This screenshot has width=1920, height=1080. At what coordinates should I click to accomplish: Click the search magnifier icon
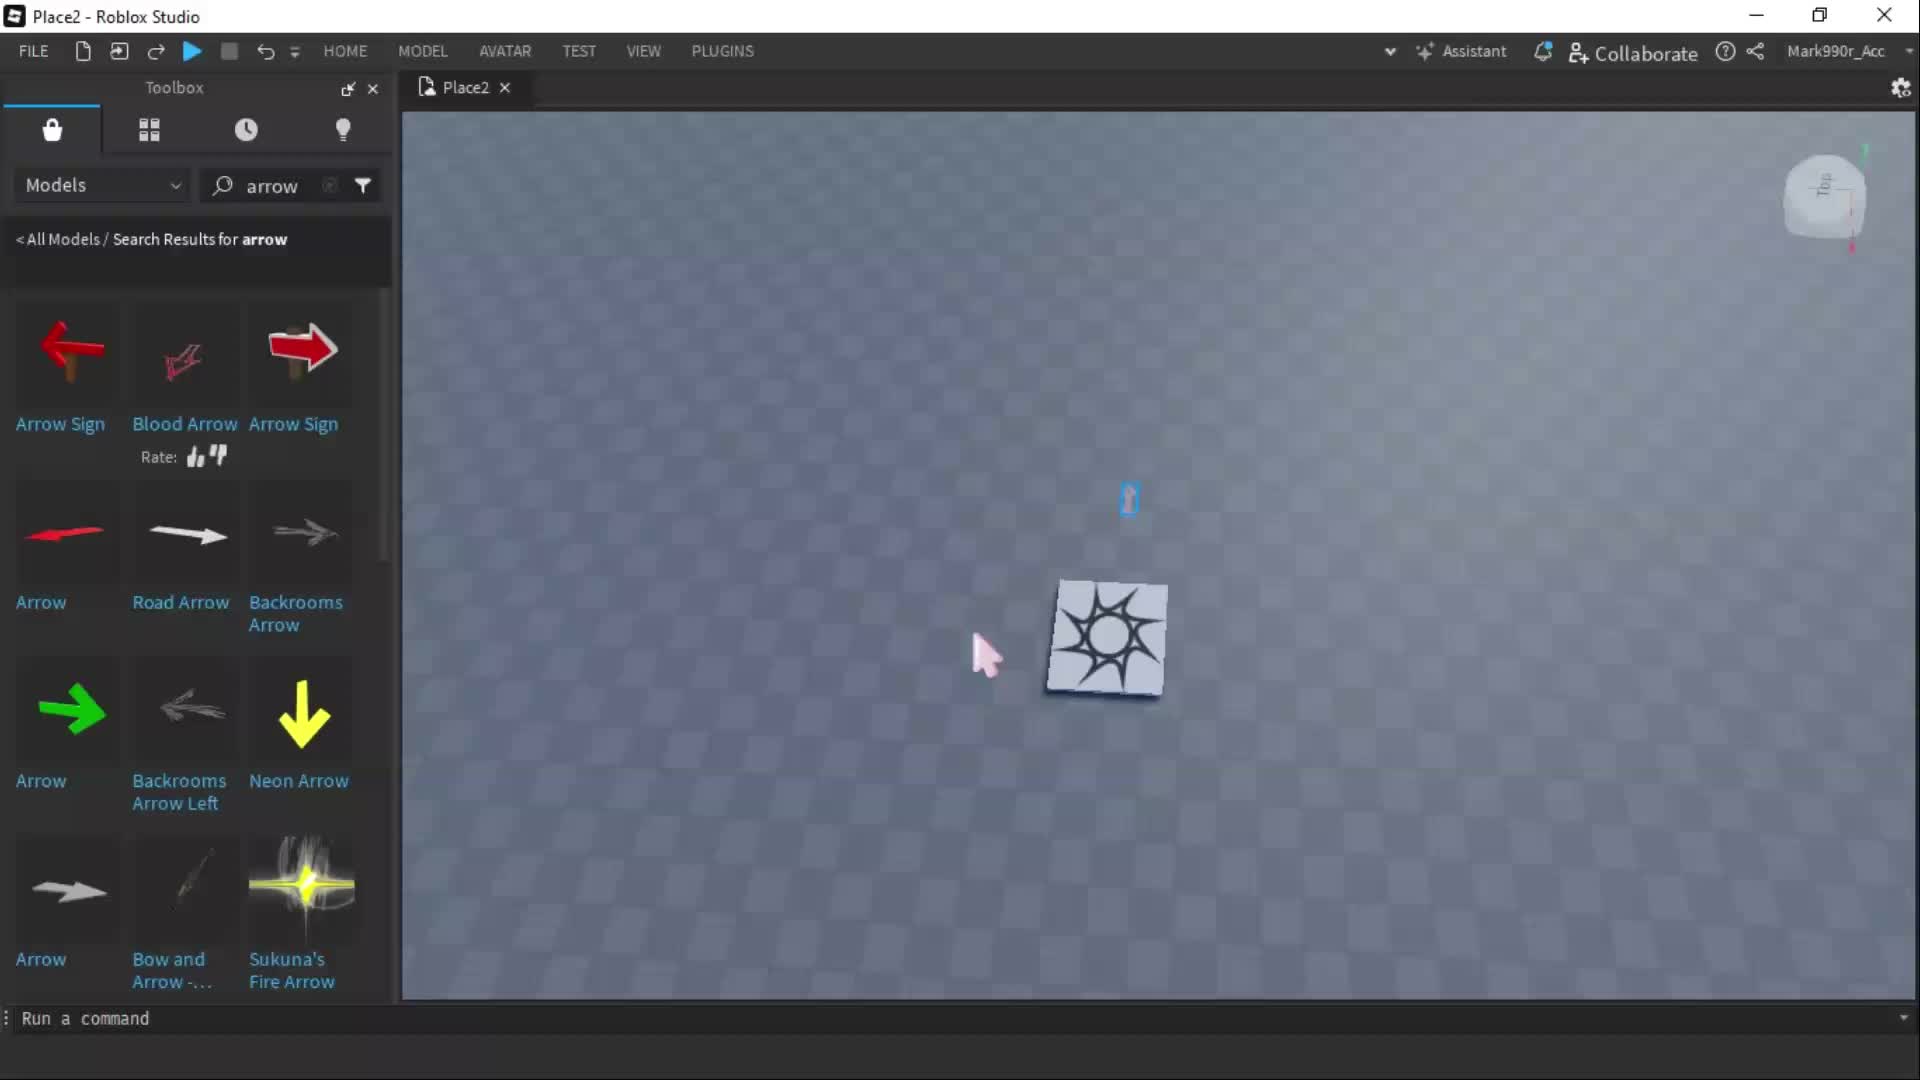tap(223, 185)
